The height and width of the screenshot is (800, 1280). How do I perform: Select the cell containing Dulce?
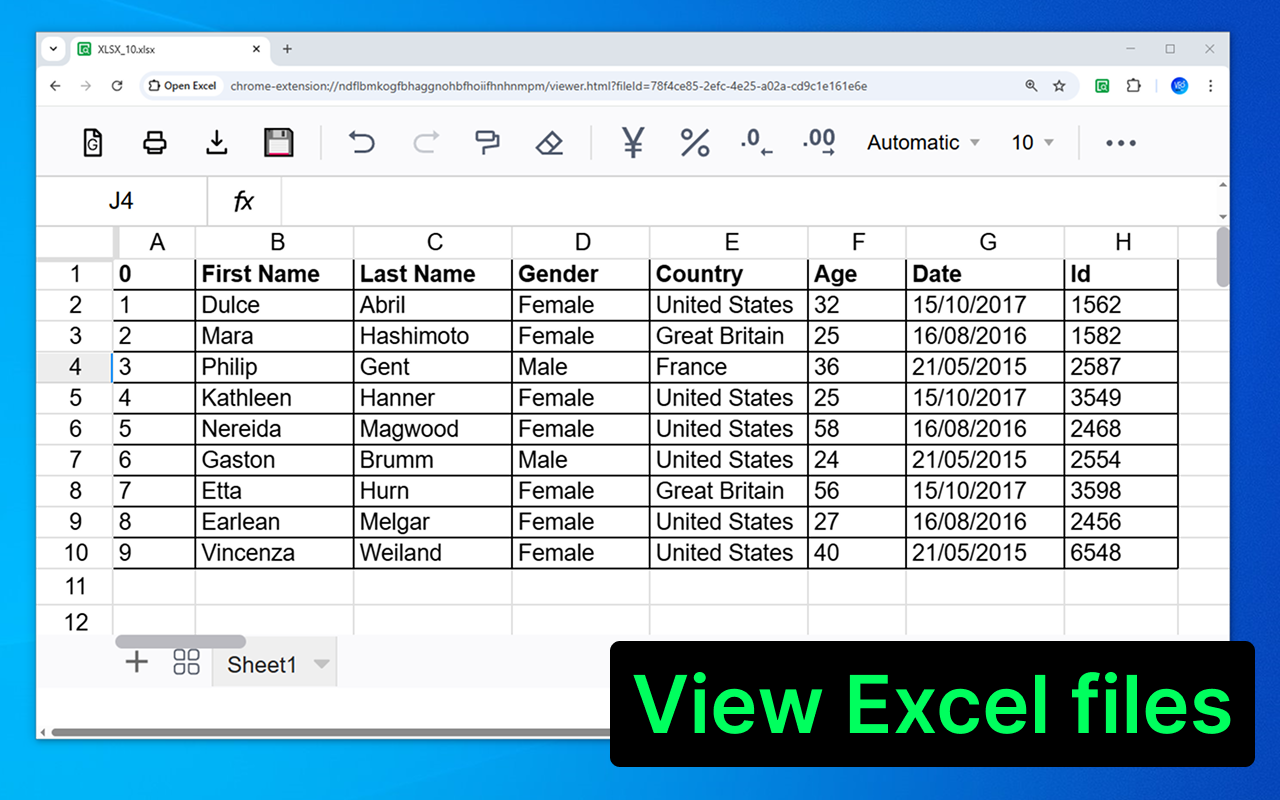click(x=274, y=305)
